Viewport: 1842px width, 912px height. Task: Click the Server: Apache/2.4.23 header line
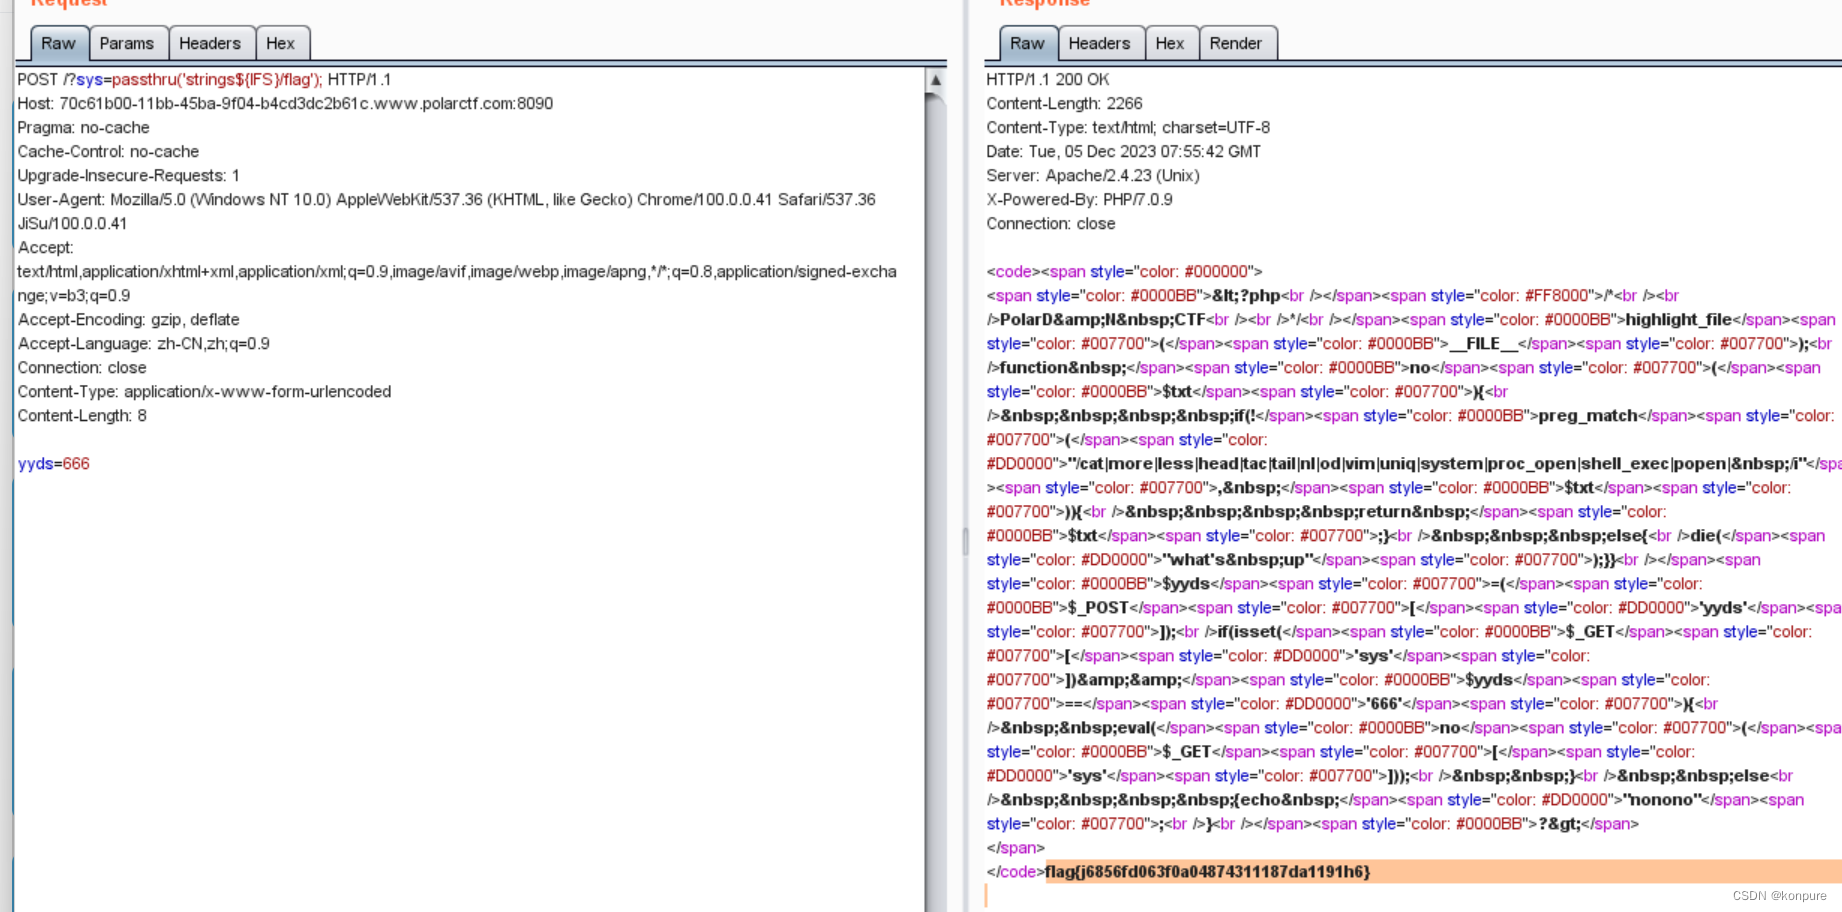(1093, 175)
